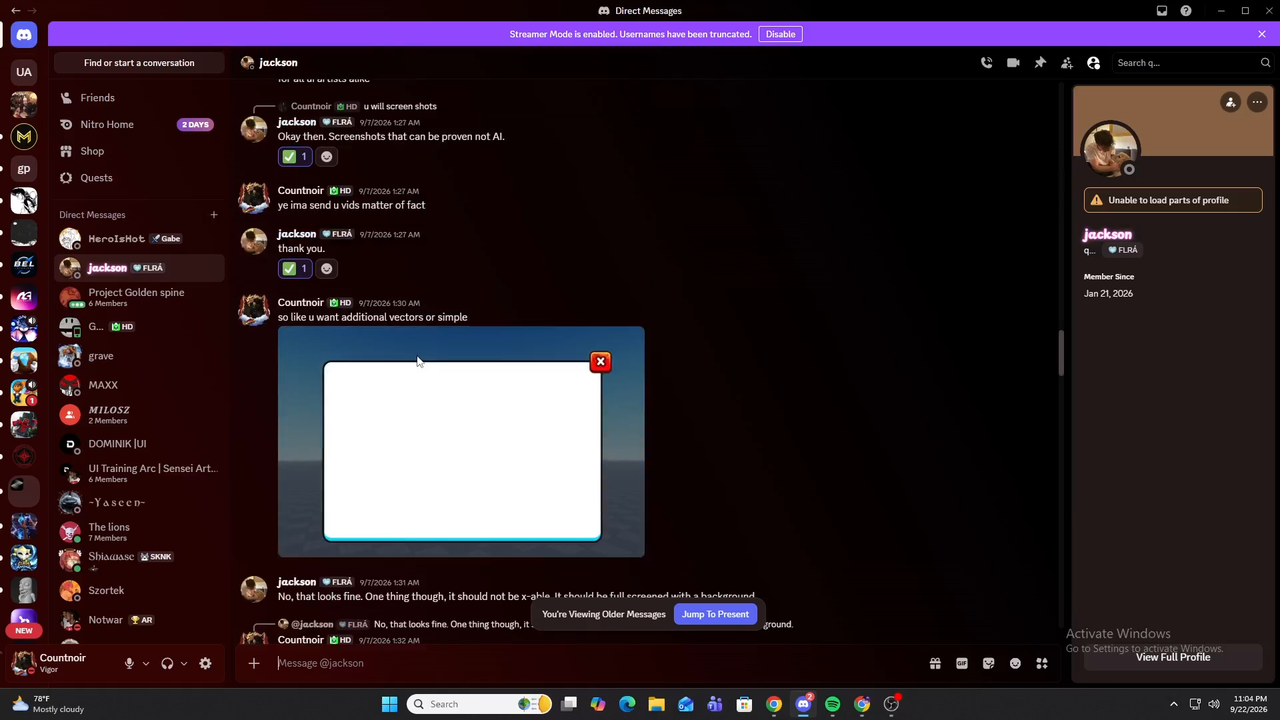Dismiss the Streamer Mode banner
The image size is (1280, 720).
point(1262,34)
